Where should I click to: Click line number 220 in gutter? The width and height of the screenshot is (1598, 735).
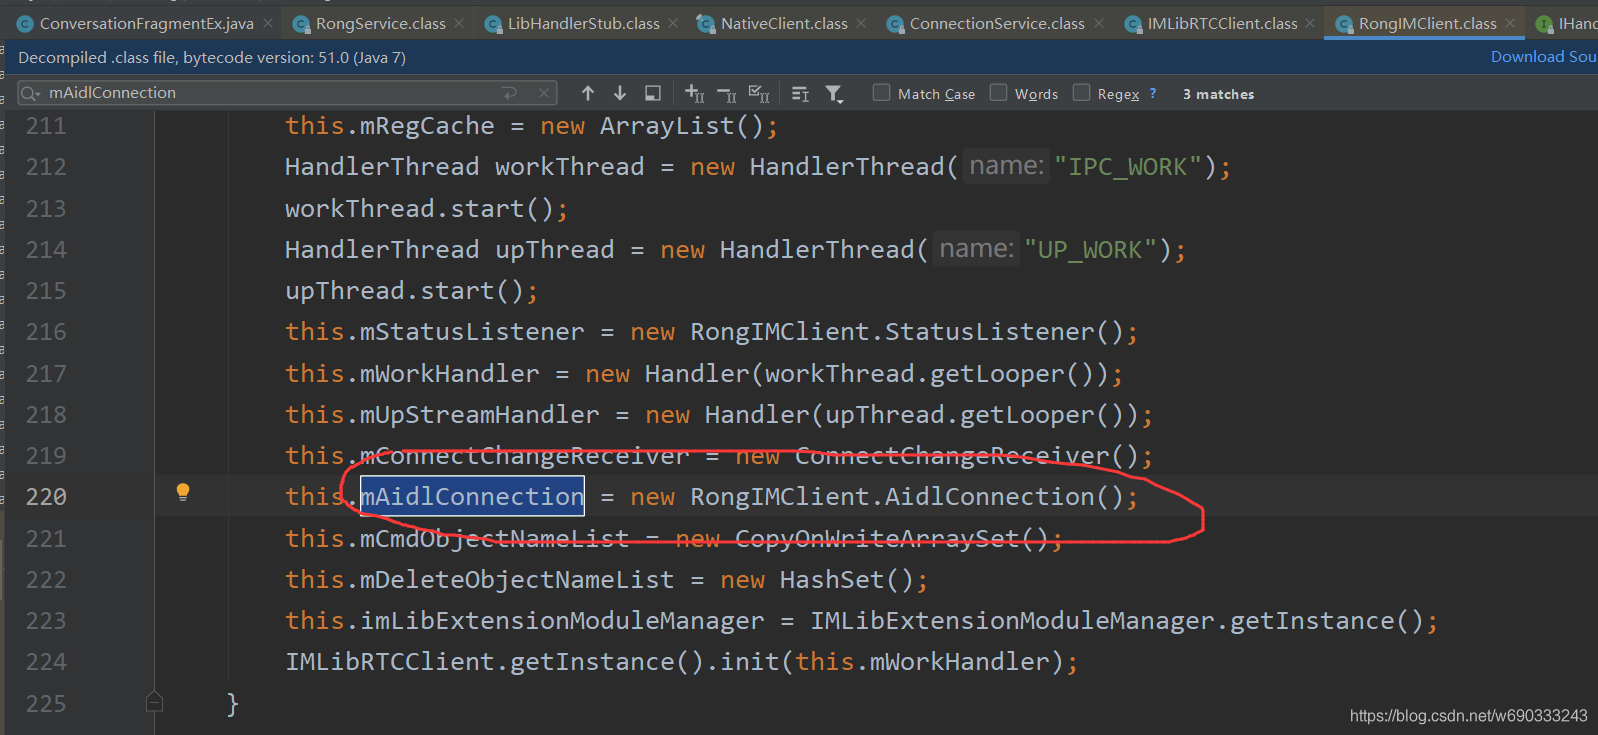coord(46,497)
